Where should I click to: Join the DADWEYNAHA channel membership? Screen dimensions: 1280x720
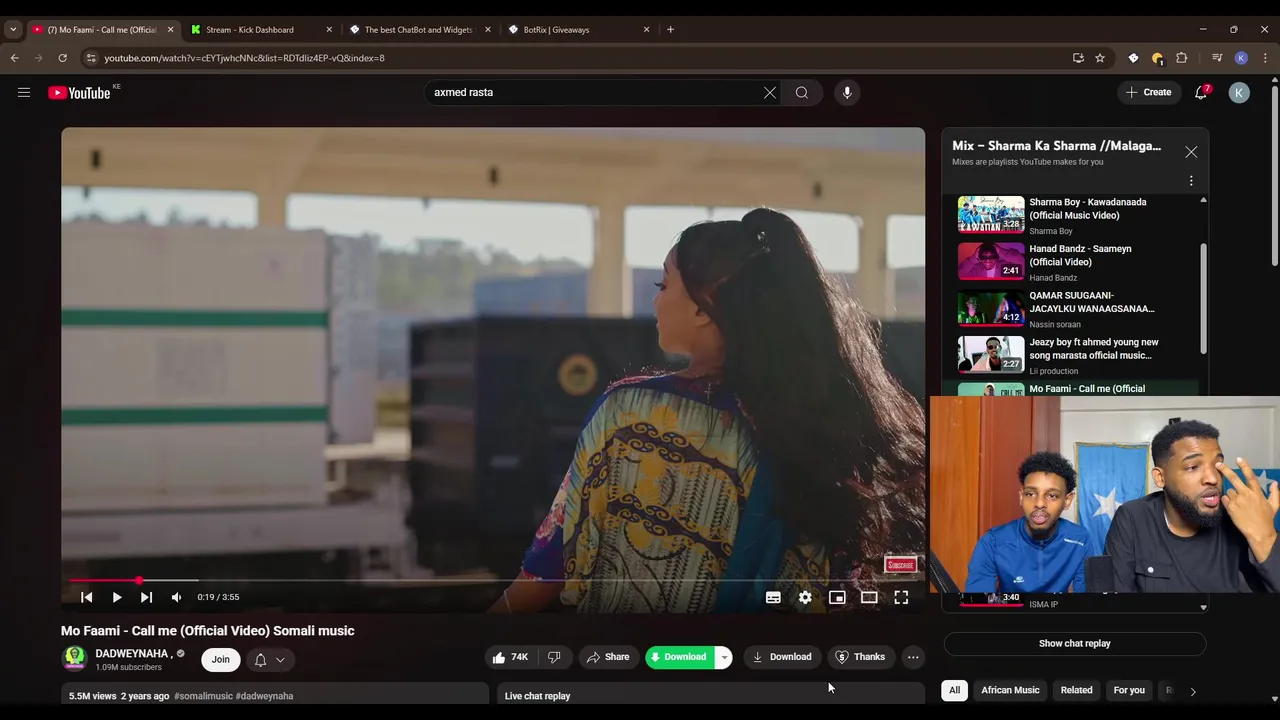tap(220, 659)
